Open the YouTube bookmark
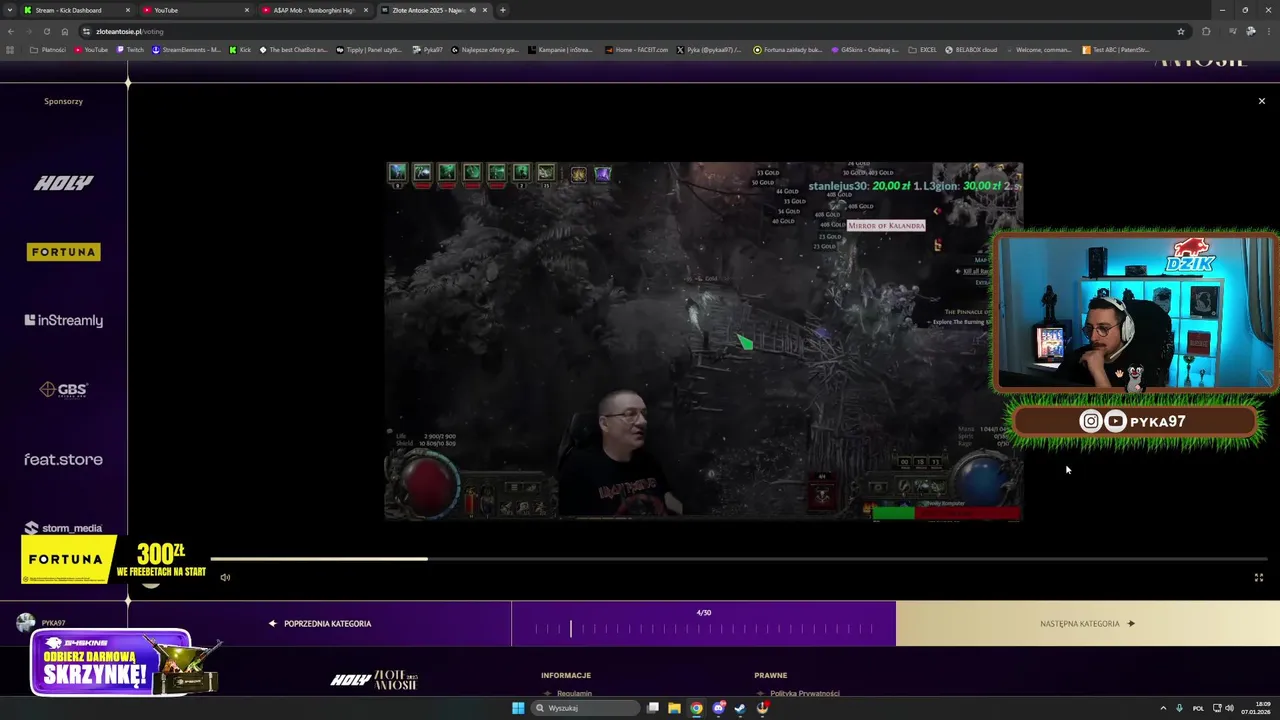This screenshot has height=720, width=1280. [91, 49]
